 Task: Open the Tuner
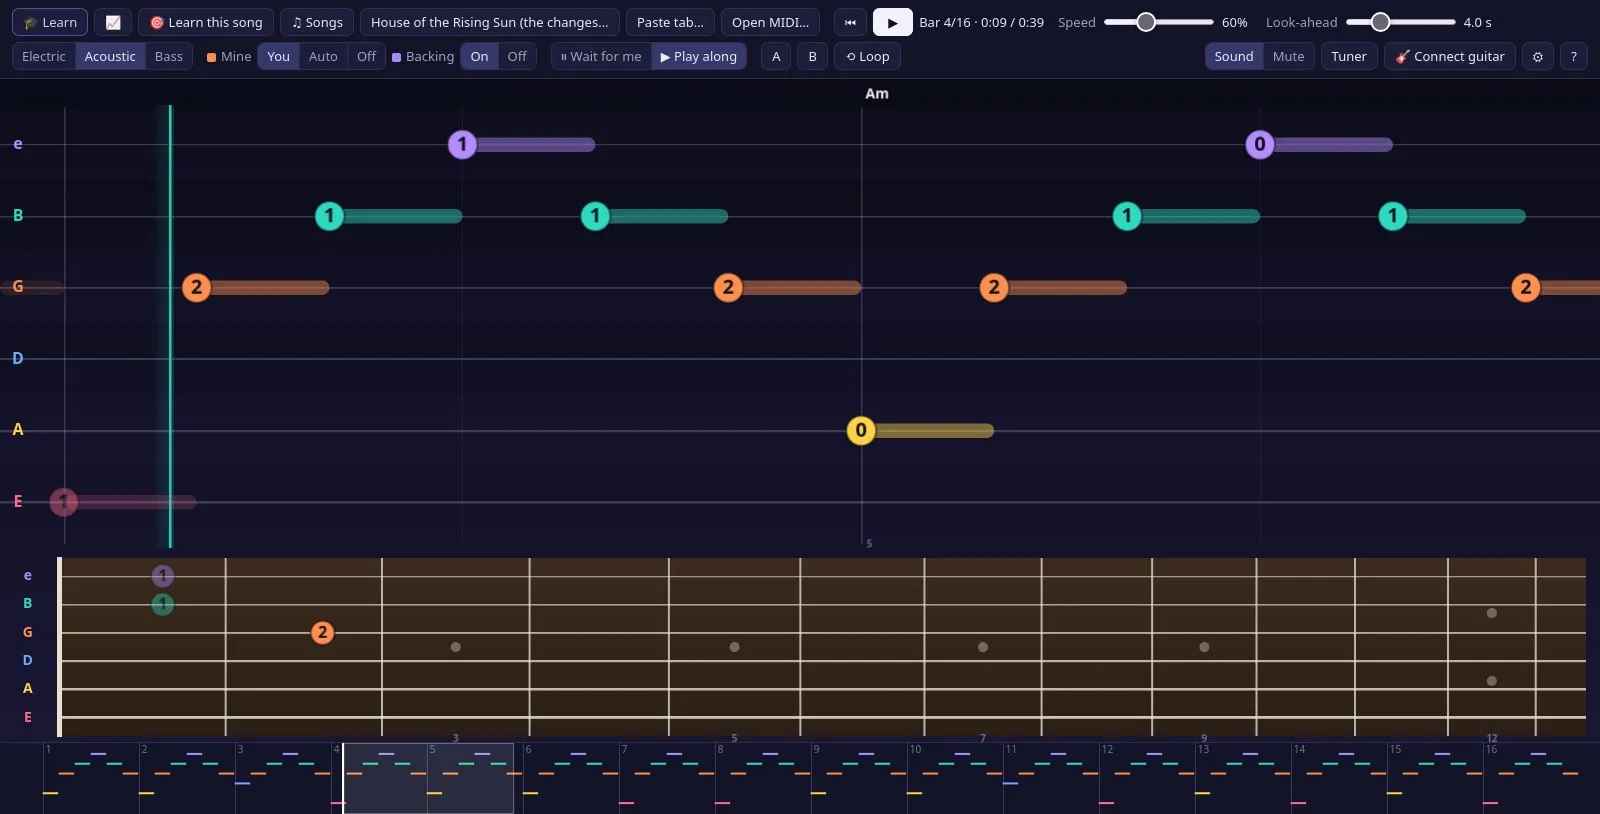tap(1349, 56)
